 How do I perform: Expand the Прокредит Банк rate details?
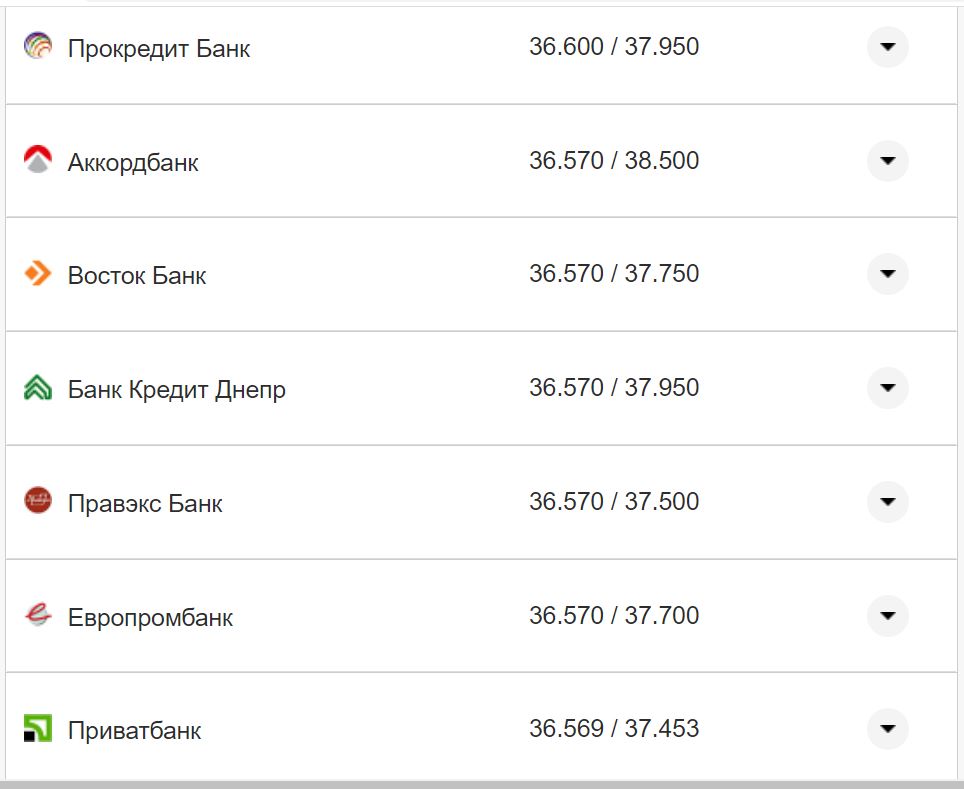[887, 46]
